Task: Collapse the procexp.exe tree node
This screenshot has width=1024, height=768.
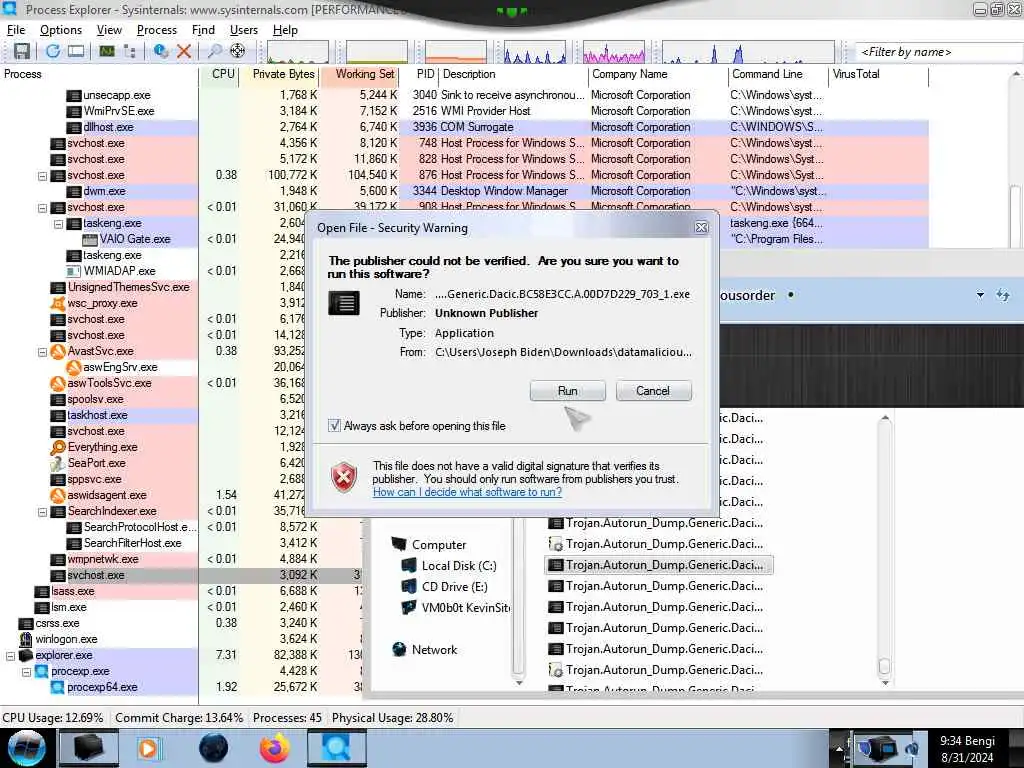Action: [x=26, y=671]
